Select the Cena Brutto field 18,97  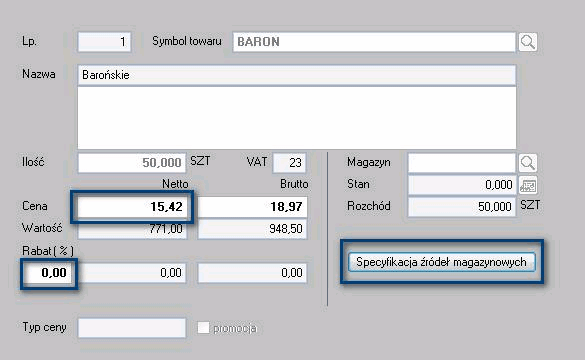point(253,207)
